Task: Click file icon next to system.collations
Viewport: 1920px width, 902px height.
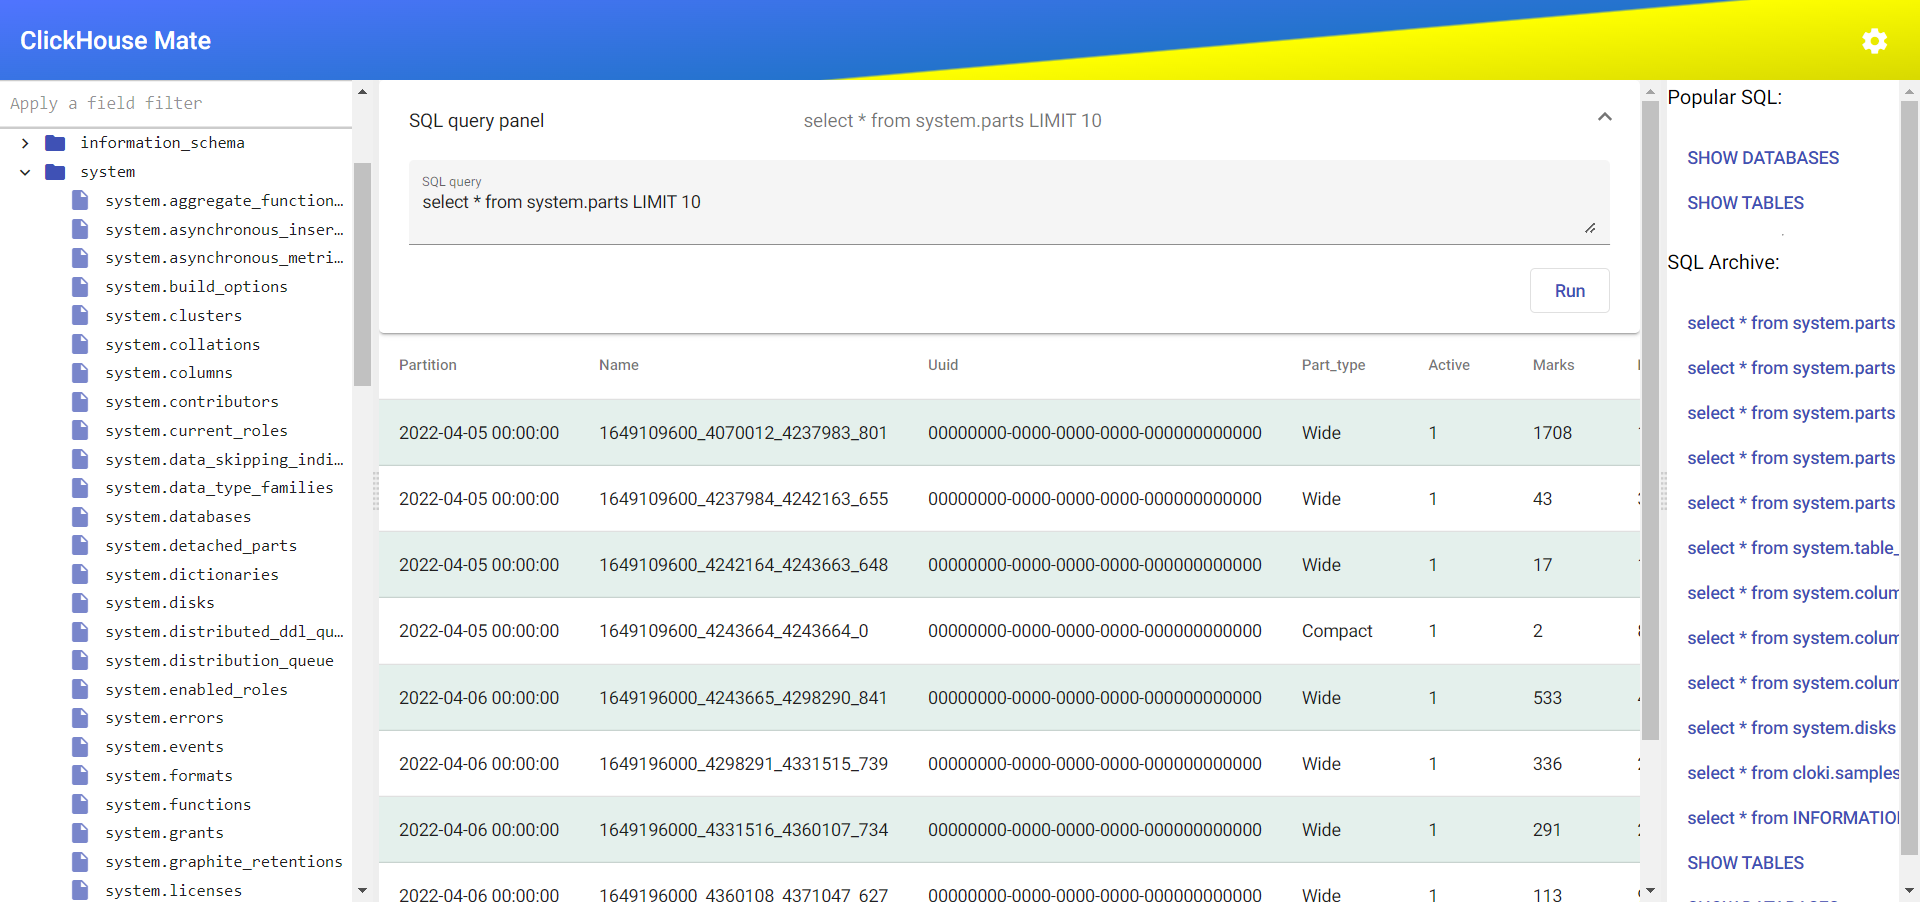Action: (80, 344)
